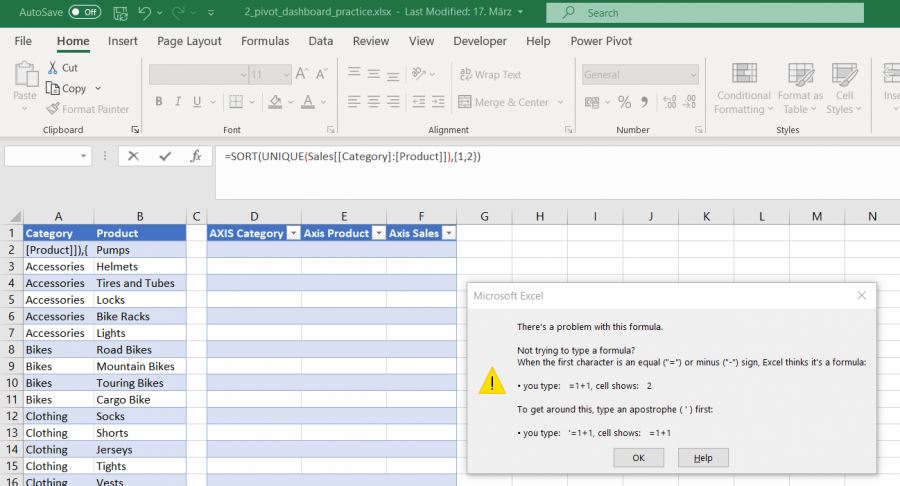Click the Fill Color bucket swatch
Viewport: 900px width, 486px height.
[276, 102]
